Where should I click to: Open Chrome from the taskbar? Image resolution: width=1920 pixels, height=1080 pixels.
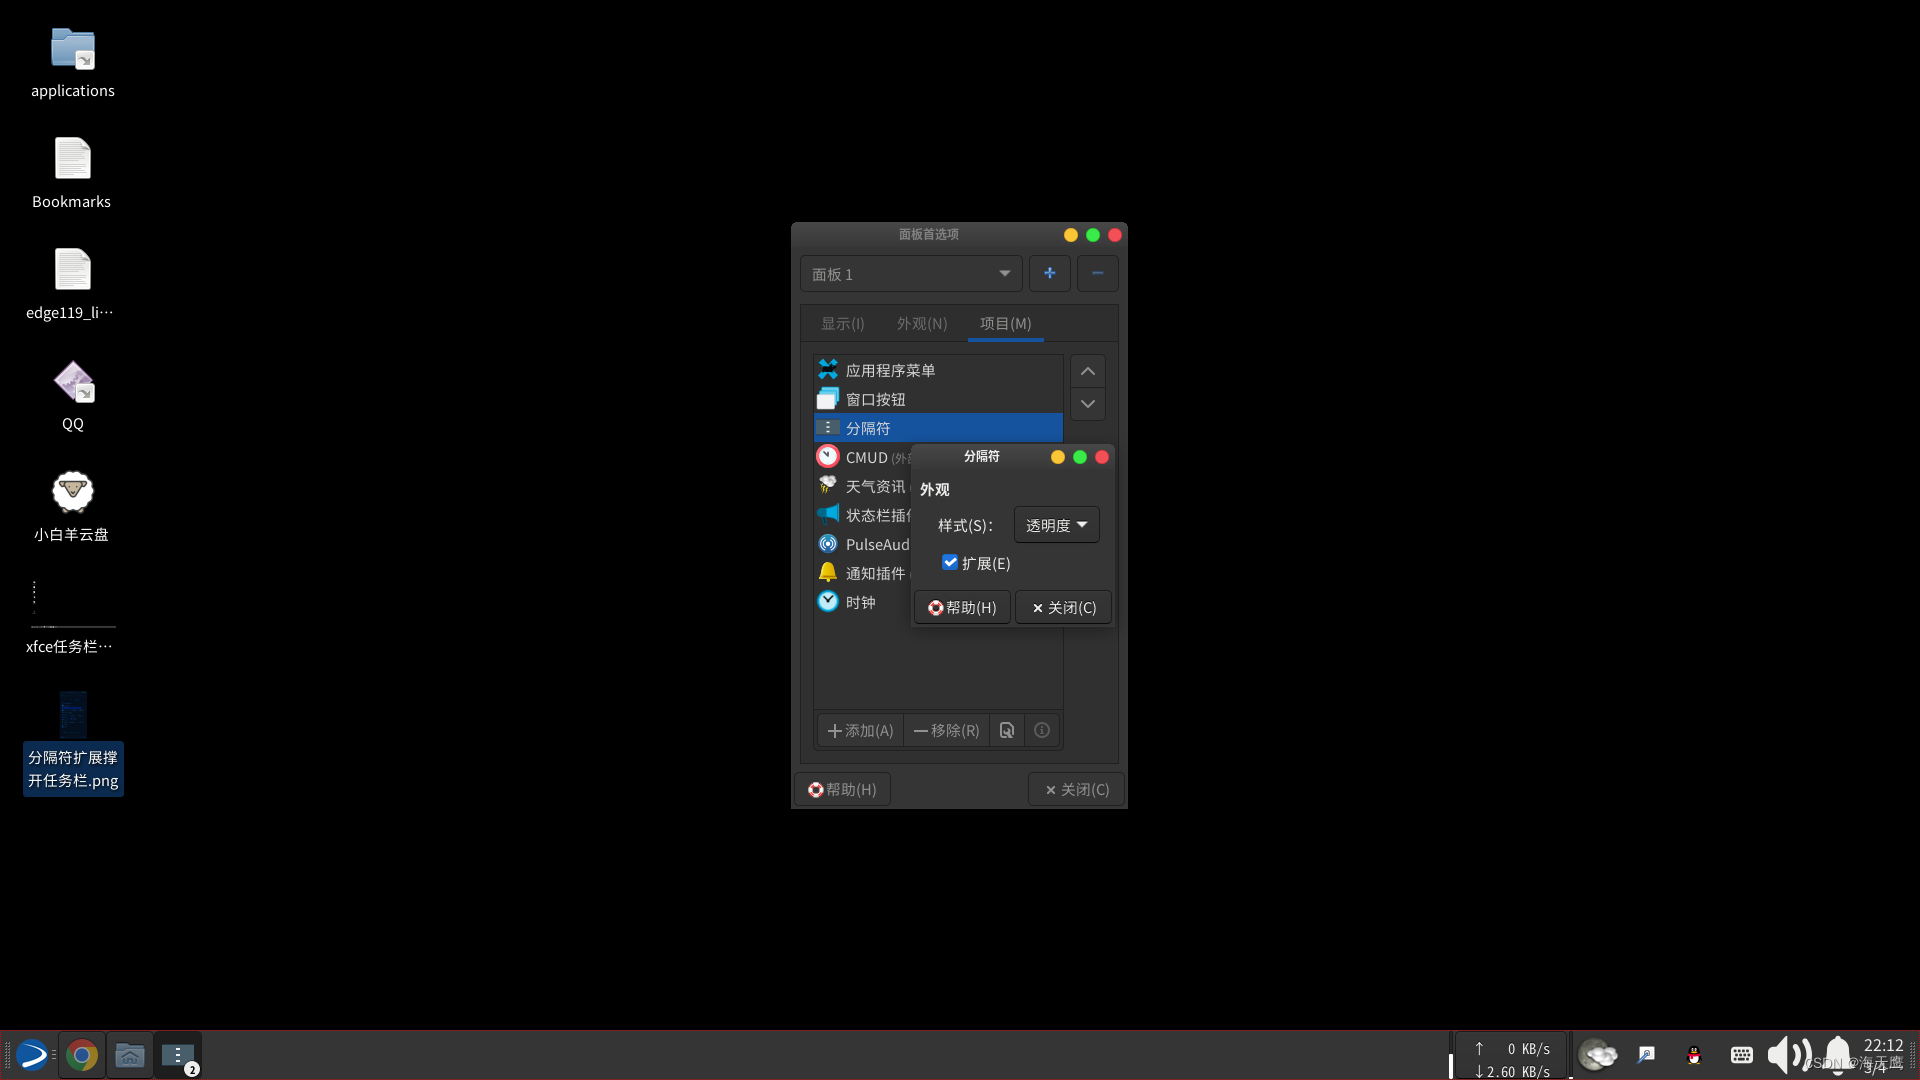[82, 1056]
